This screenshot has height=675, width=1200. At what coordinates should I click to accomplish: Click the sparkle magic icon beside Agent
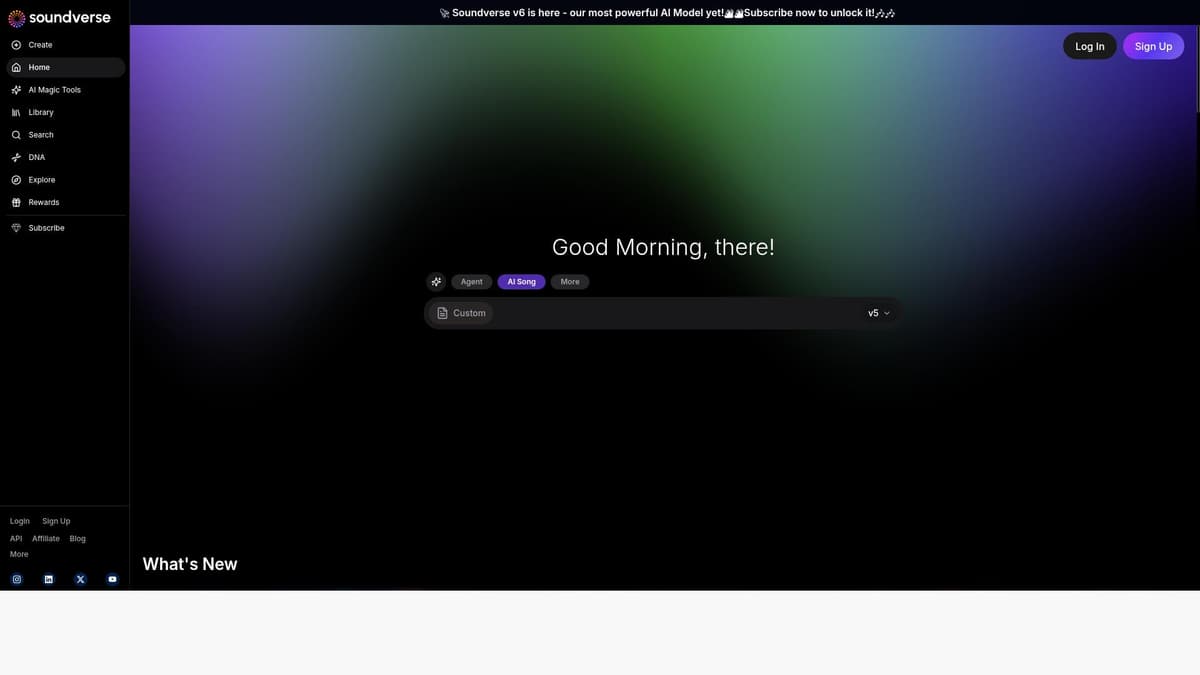(x=436, y=282)
